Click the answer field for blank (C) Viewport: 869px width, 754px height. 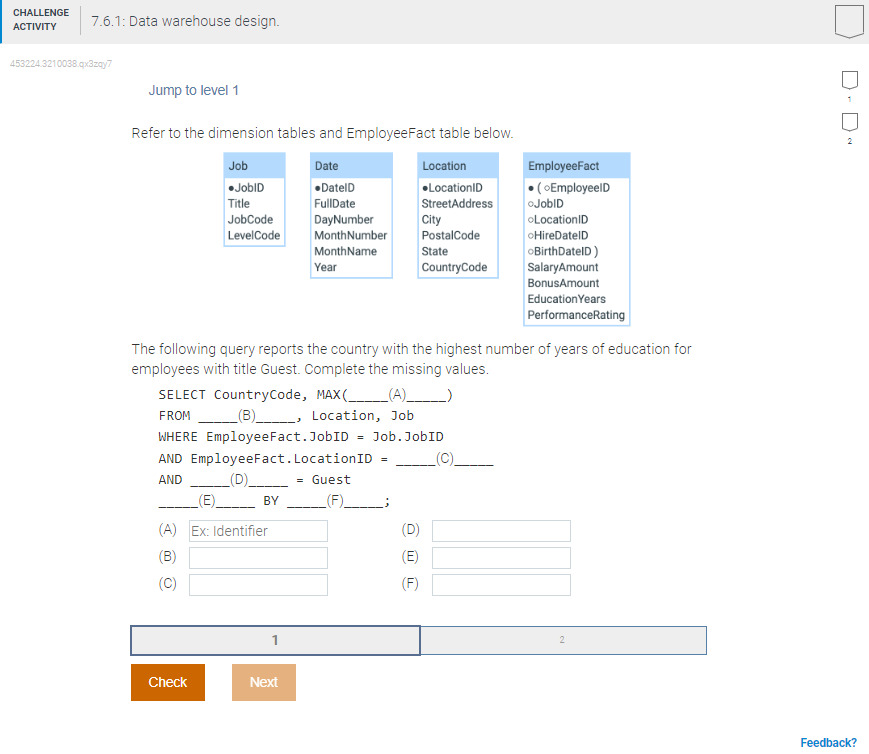[x=257, y=584]
